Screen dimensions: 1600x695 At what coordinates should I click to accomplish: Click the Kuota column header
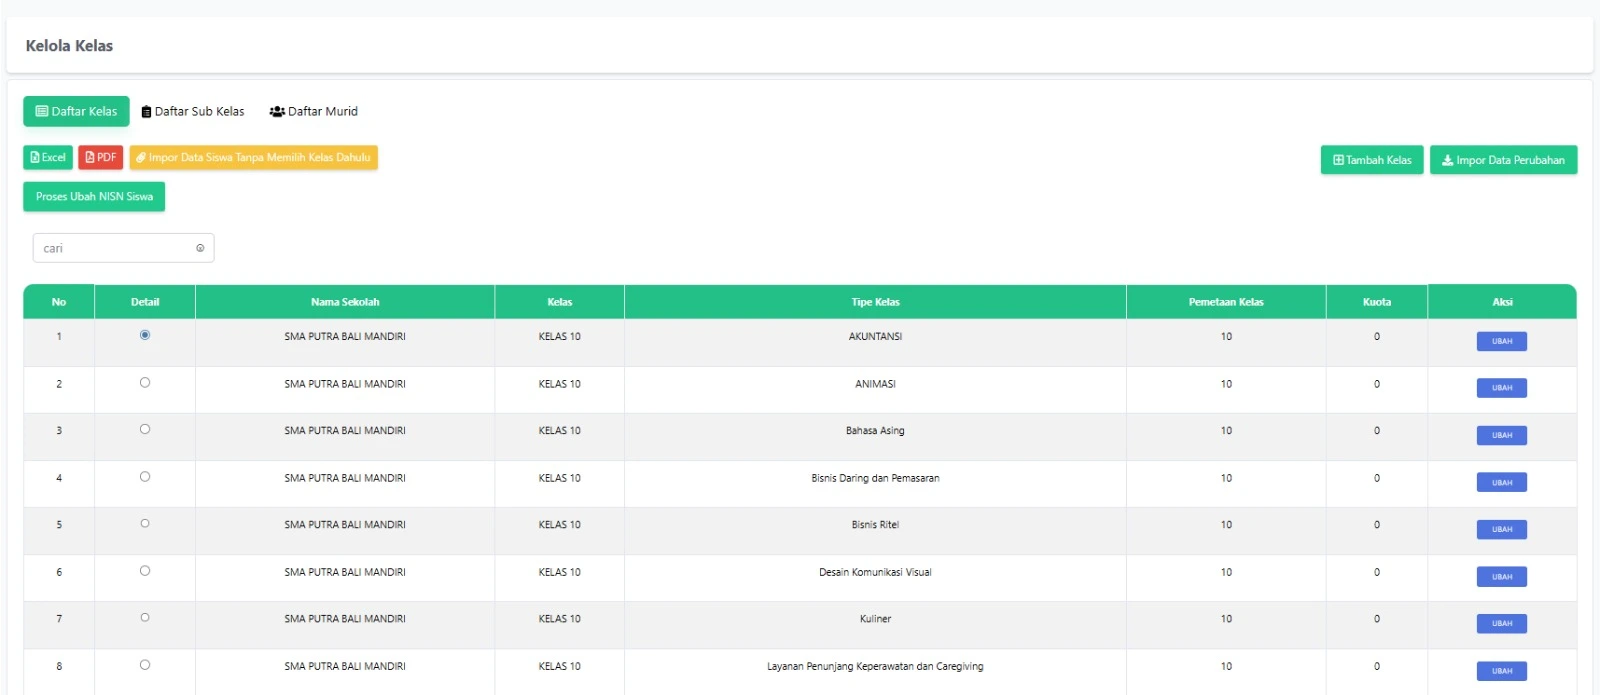[x=1376, y=302]
